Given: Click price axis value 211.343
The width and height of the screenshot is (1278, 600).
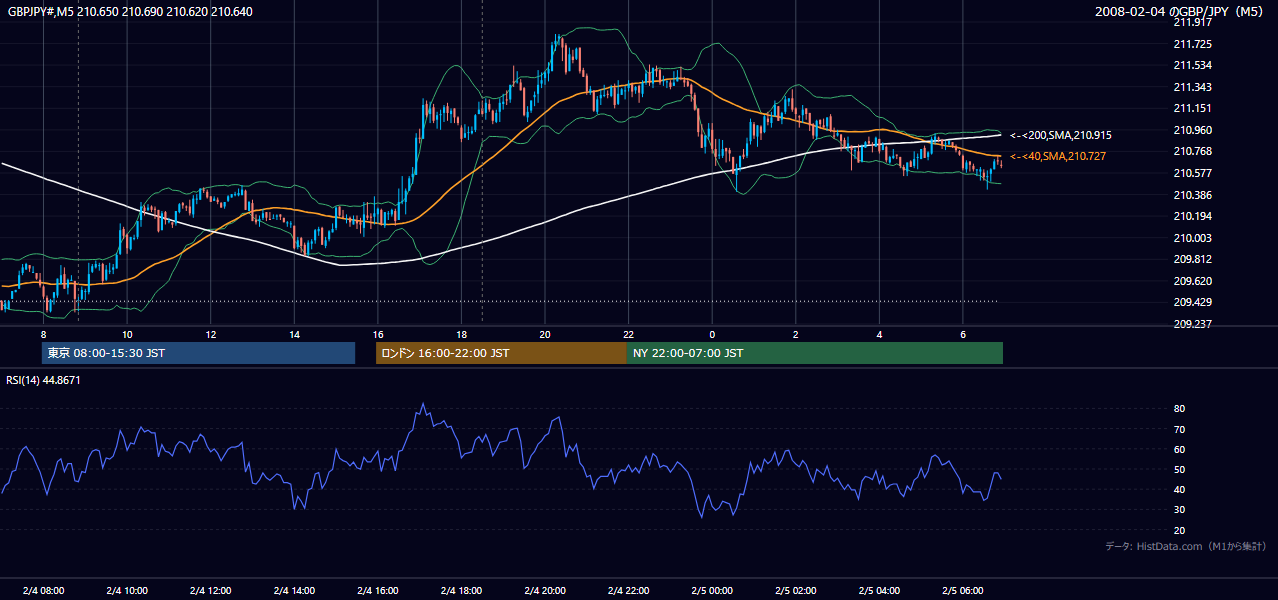Looking at the screenshot, I should pos(1191,87).
